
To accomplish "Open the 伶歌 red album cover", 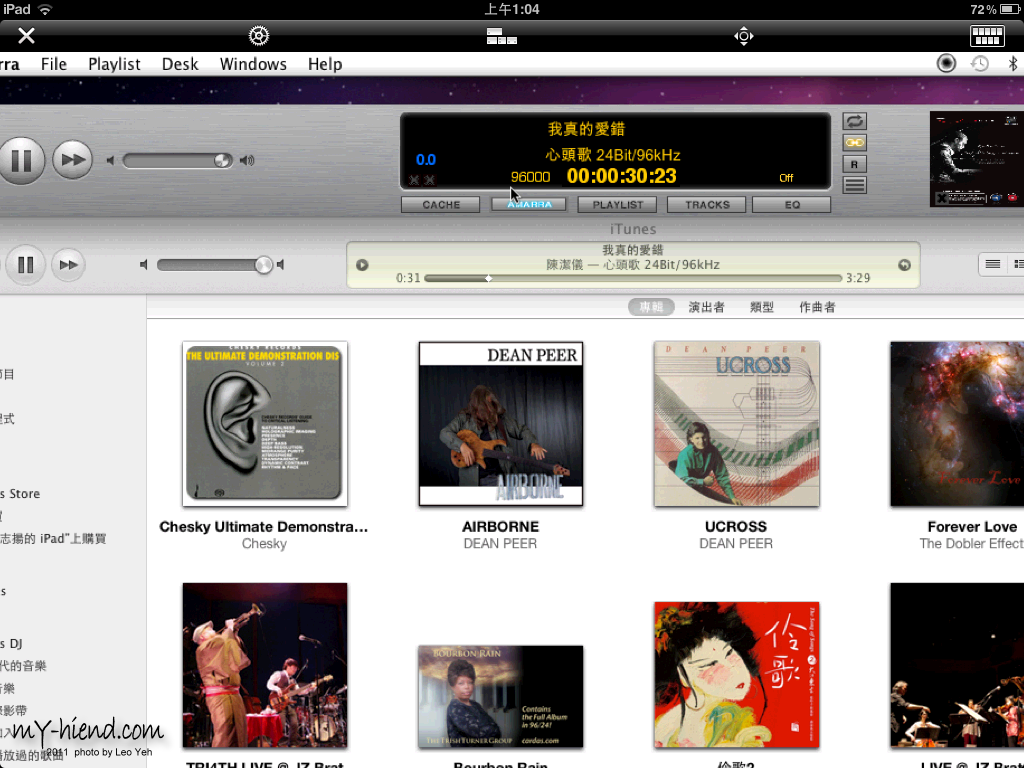I will point(737,675).
